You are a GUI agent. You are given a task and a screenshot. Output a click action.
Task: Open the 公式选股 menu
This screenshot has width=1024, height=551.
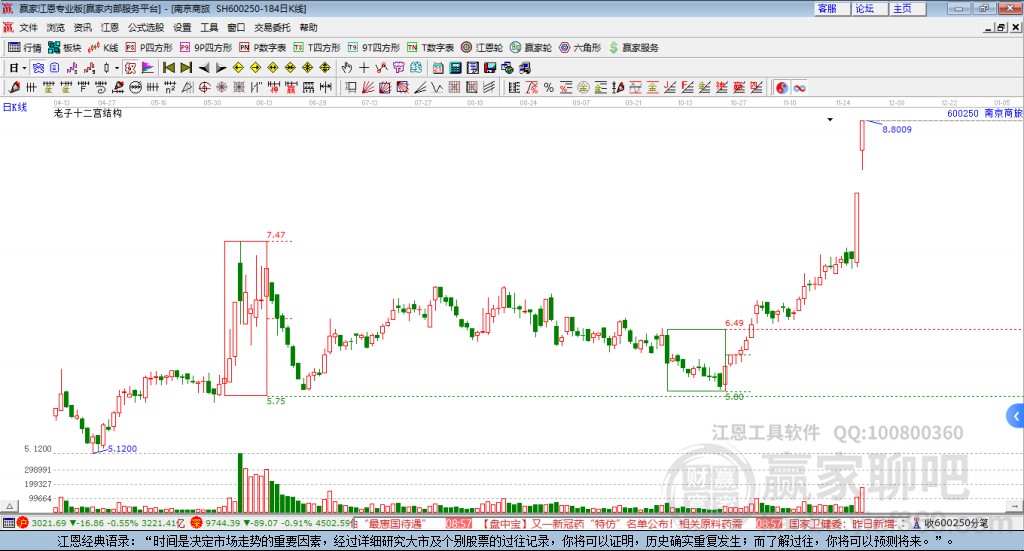point(146,27)
